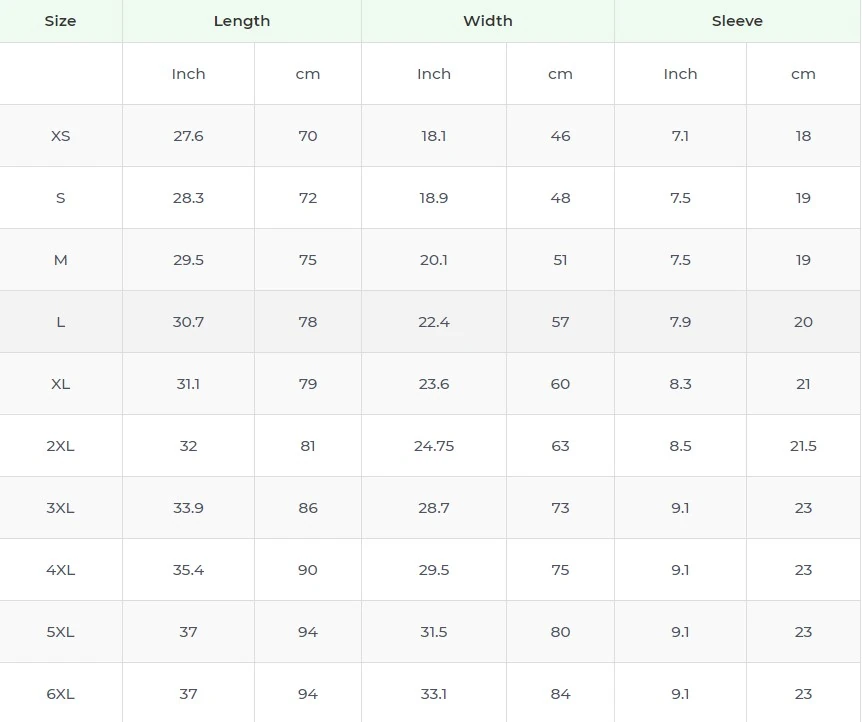Select the 6XL size row label
The width and height of the screenshot is (862, 722).
point(60,694)
